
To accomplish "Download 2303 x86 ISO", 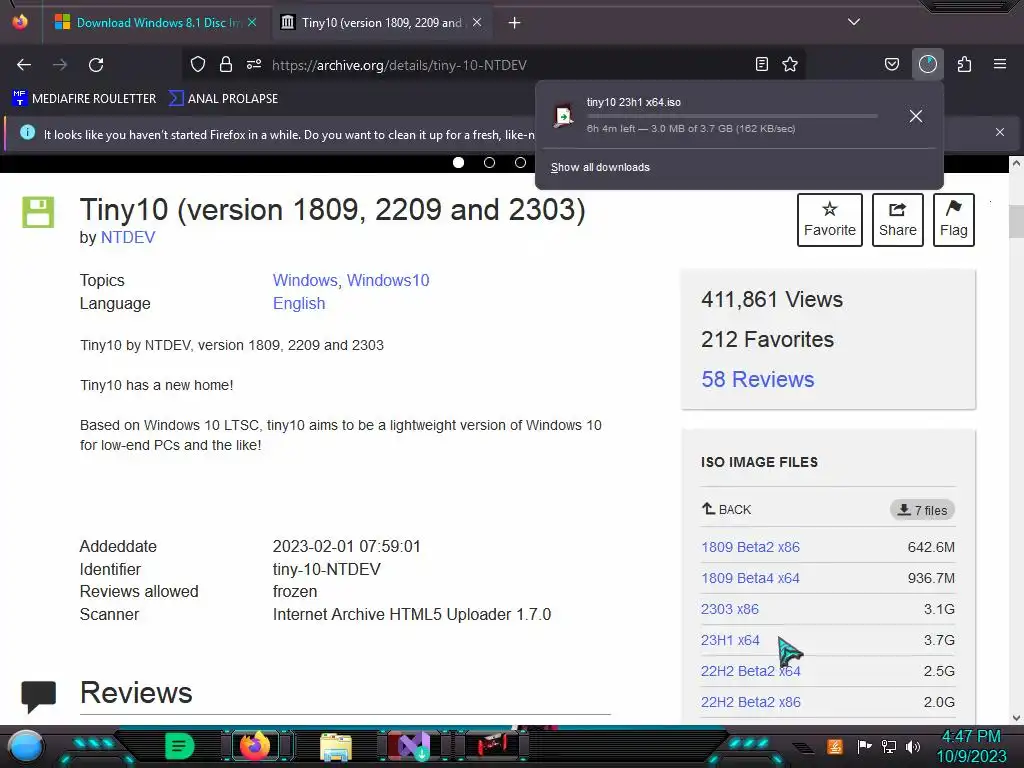I will pyautogui.click(x=729, y=609).
